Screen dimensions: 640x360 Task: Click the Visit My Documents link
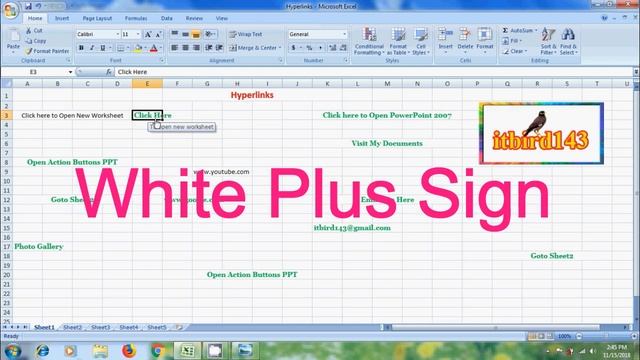387,143
